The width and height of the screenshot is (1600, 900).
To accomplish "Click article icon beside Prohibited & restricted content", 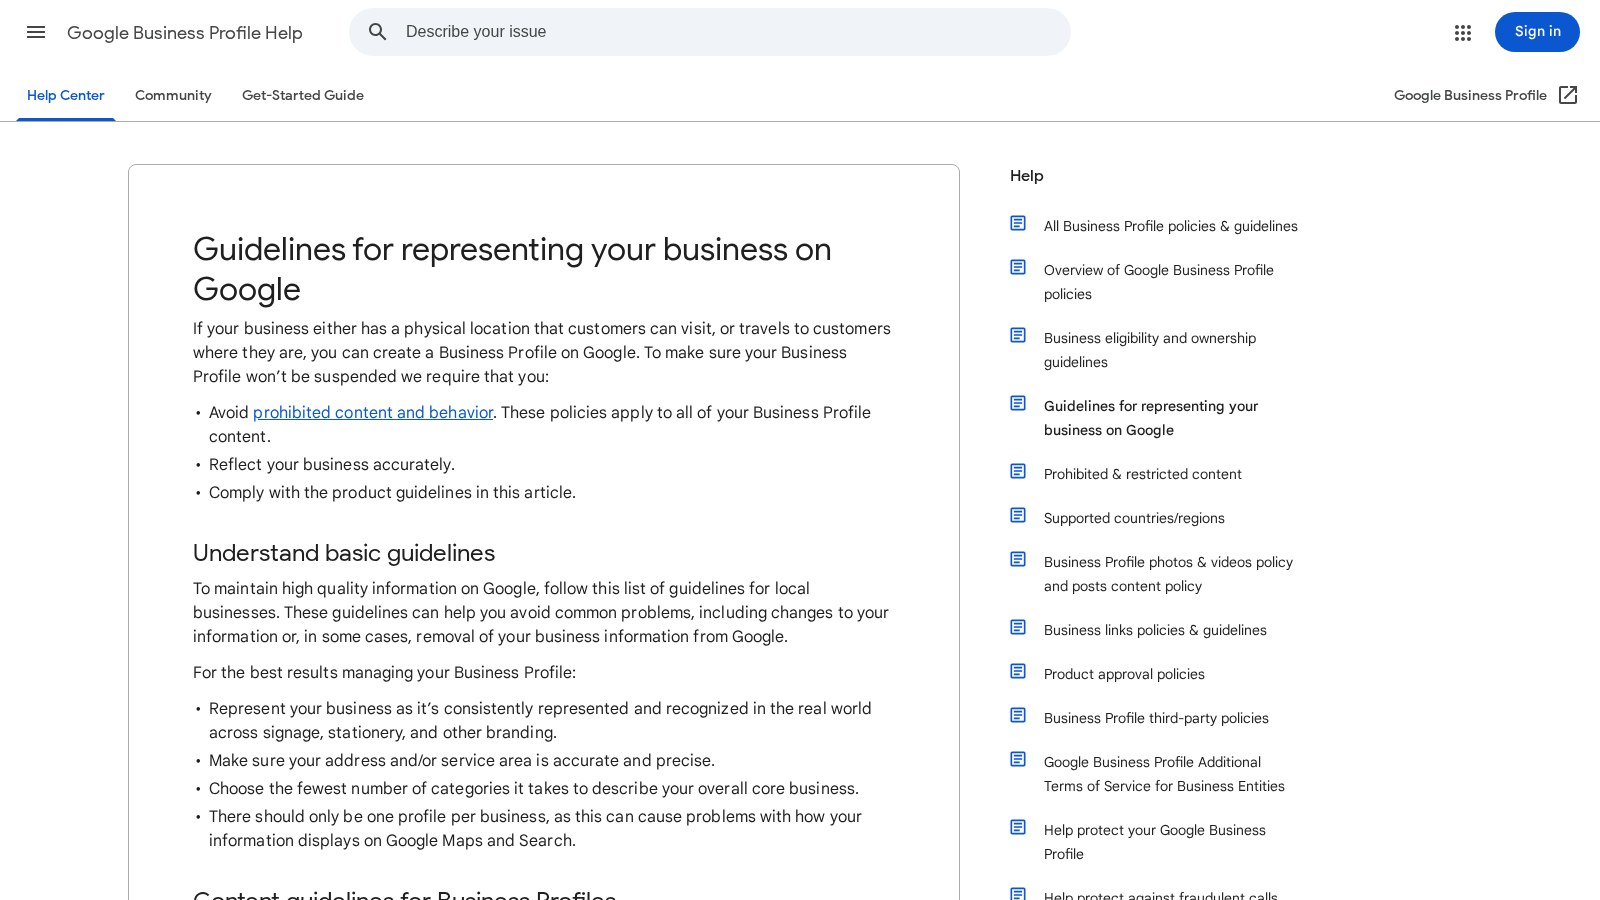I will click(x=1018, y=471).
